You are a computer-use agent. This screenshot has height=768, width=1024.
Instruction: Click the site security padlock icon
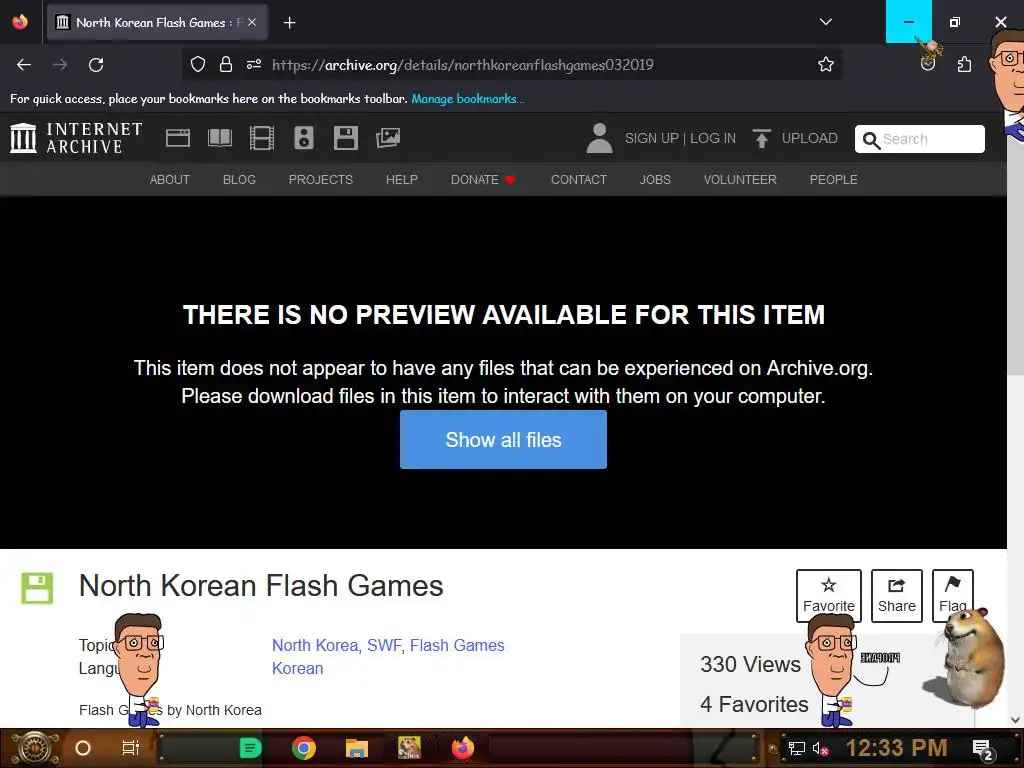coord(225,64)
